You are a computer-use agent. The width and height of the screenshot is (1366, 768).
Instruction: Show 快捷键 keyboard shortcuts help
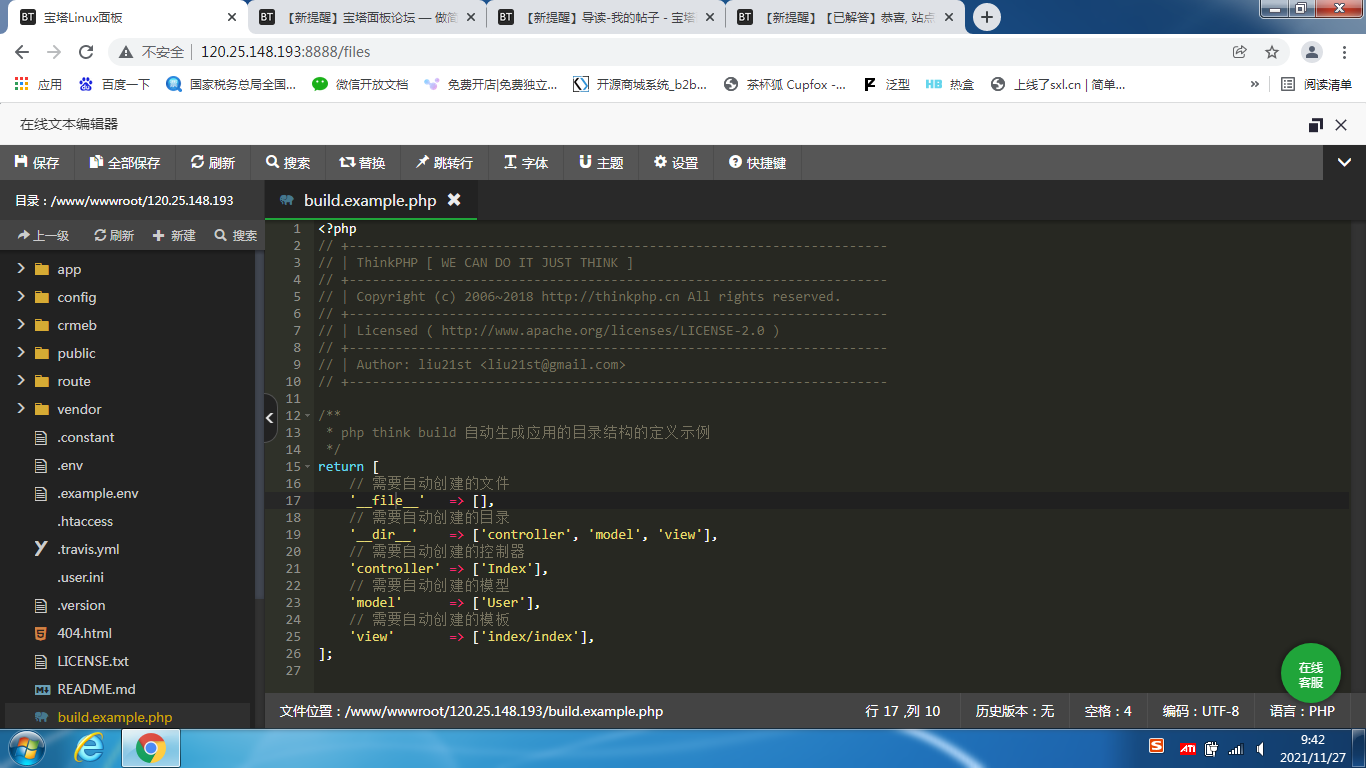pyautogui.click(x=757, y=162)
